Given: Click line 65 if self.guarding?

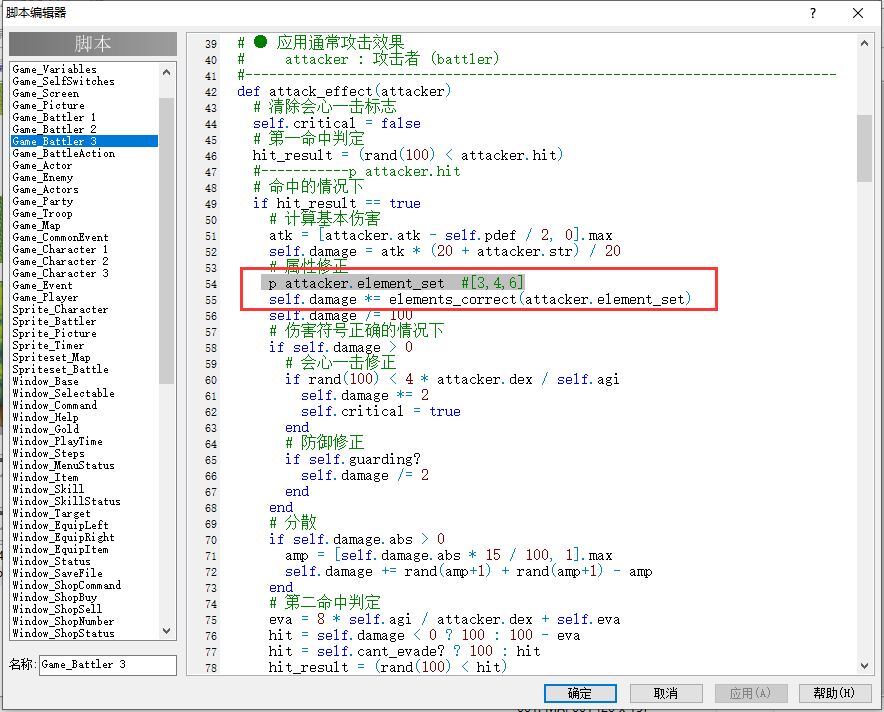Looking at the screenshot, I should click(x=352, y=459).
